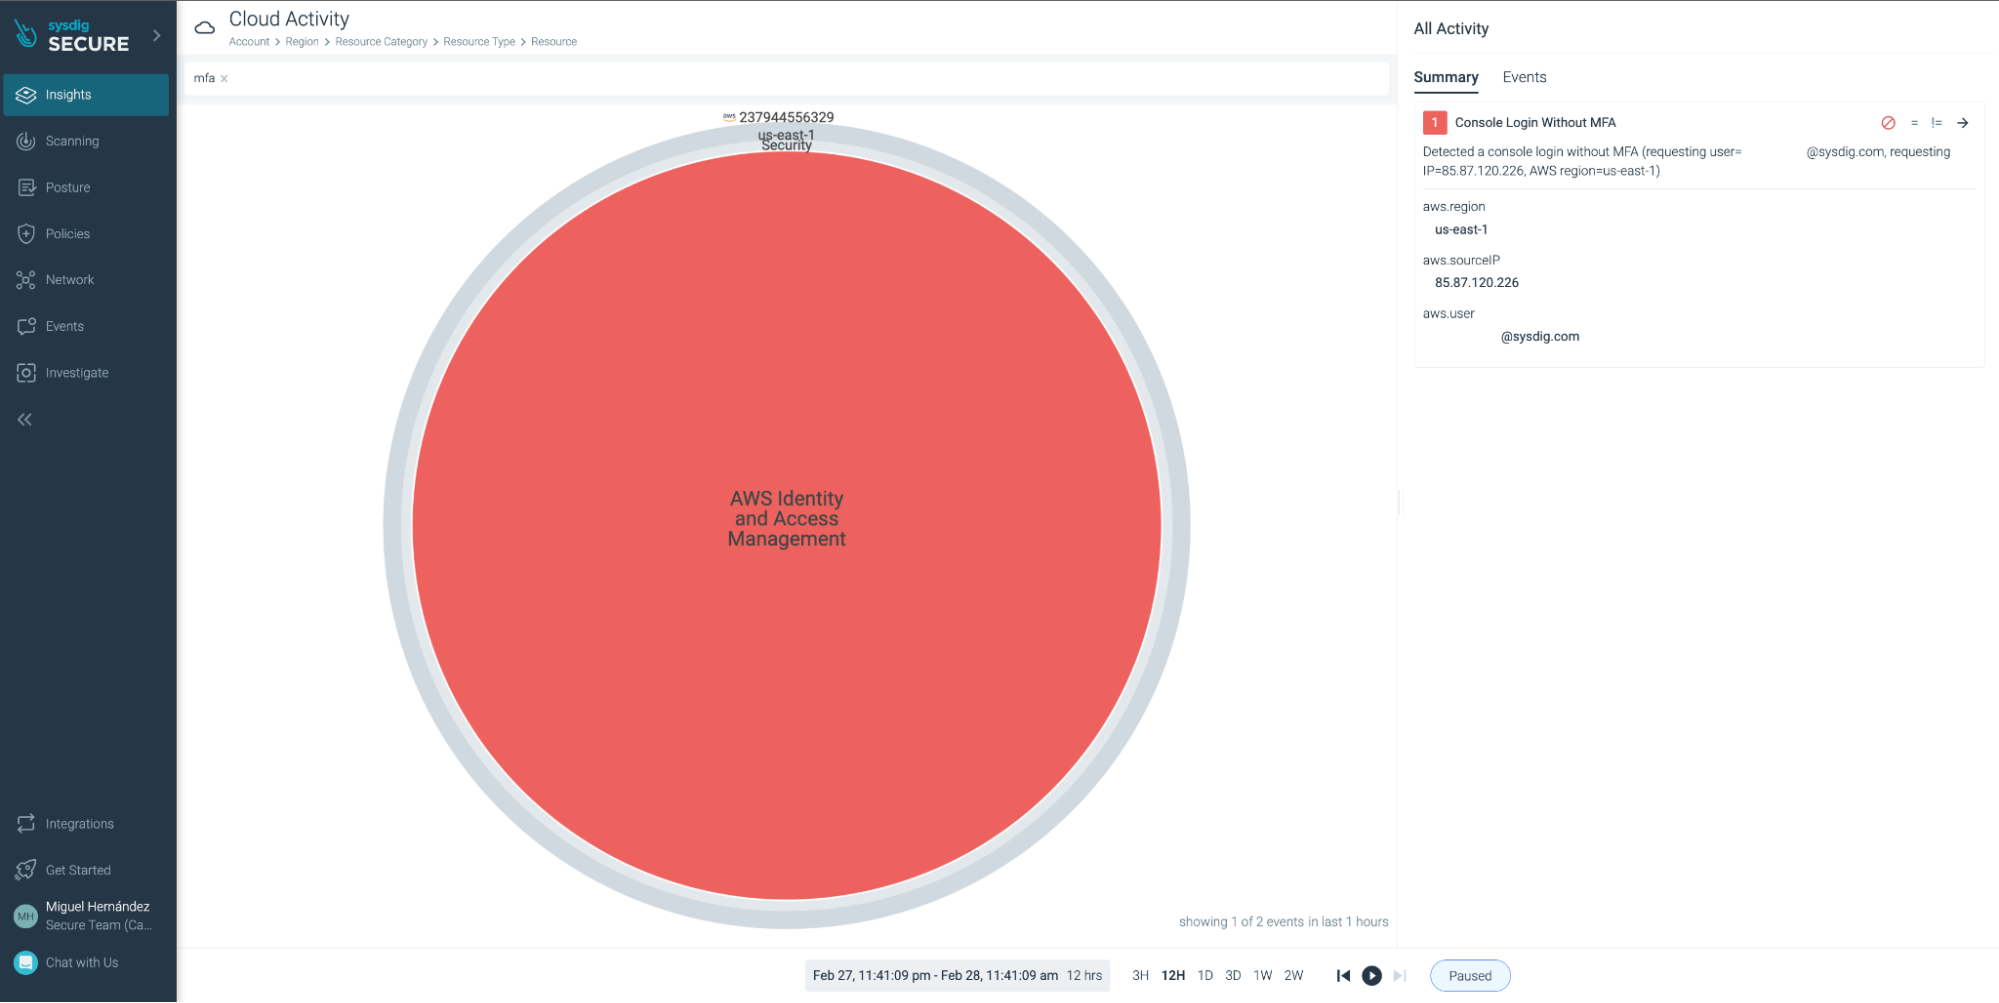Screen dimensions: 1999x1003
Task: Click the 85.87.120.226 source IP value
Action: [x=1476, y=283]
